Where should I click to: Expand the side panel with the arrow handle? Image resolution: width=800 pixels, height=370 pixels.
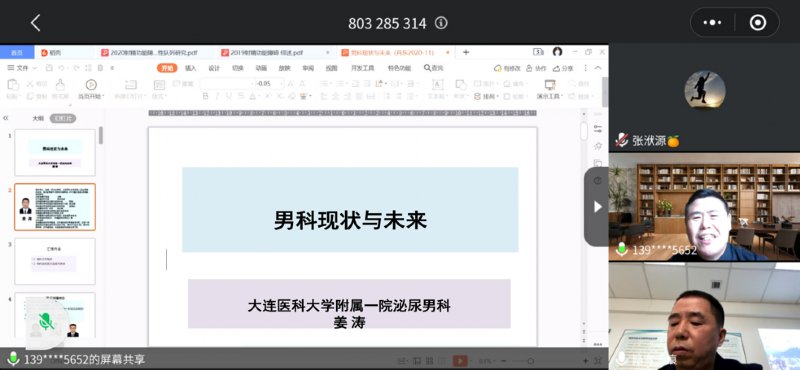click(597, 207)
